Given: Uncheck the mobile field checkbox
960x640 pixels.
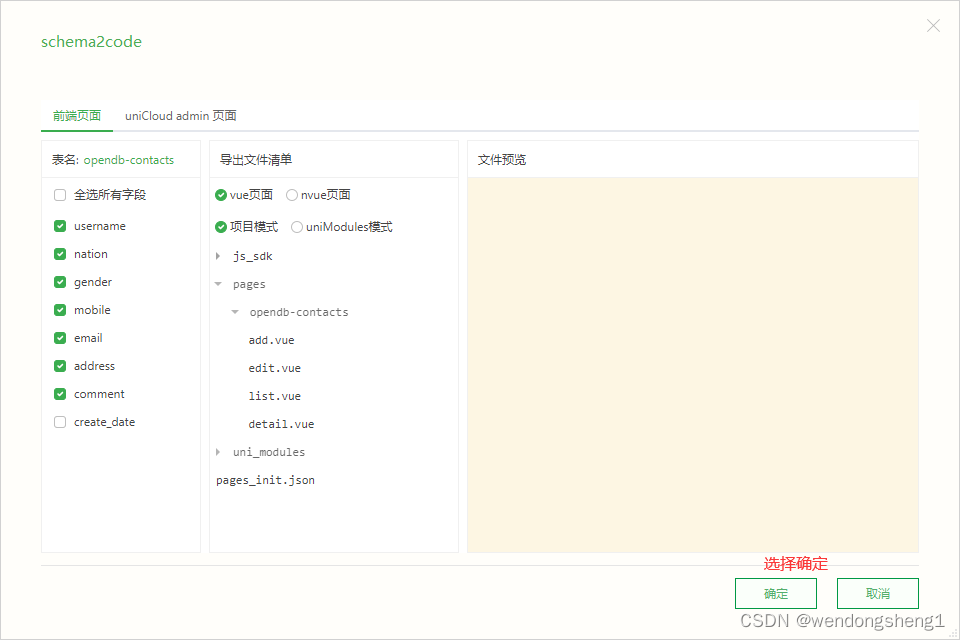Looking at the screenshot, I should click(x=60, y=310).
